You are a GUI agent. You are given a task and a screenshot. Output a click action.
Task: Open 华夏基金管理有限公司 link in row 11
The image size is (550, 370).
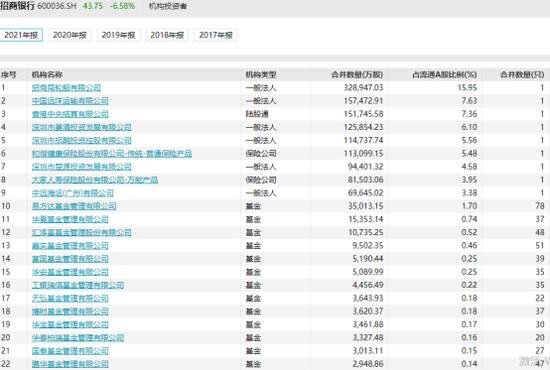tap(70, 219)
